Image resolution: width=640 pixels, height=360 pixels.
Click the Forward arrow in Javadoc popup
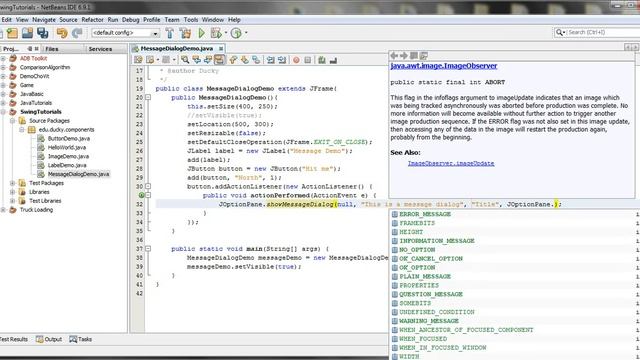pos(404,56)
